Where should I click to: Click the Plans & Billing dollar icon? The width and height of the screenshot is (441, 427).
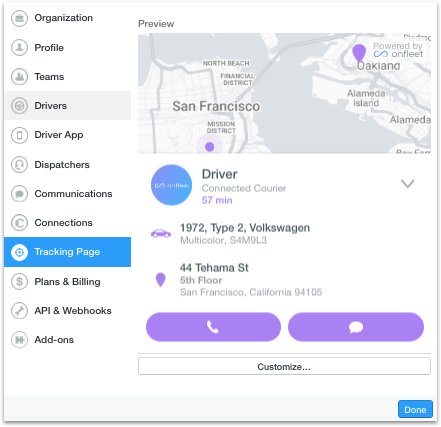19,282
